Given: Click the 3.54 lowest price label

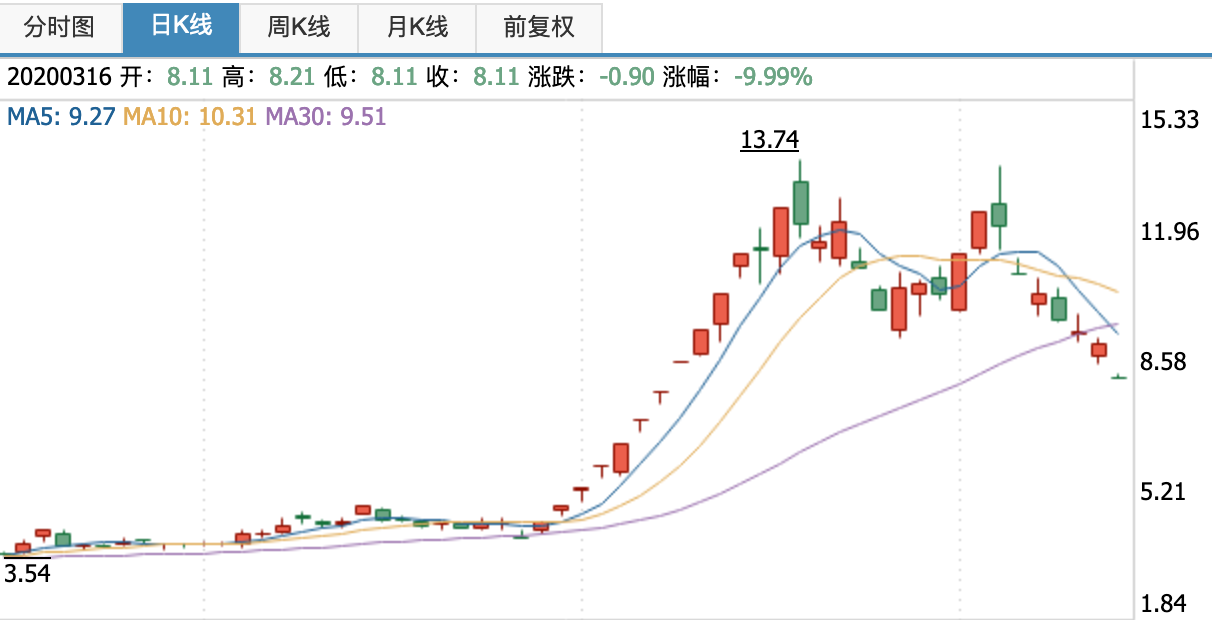Looking at the screenshot, I should pyautogui.click(x=27, y=573).
